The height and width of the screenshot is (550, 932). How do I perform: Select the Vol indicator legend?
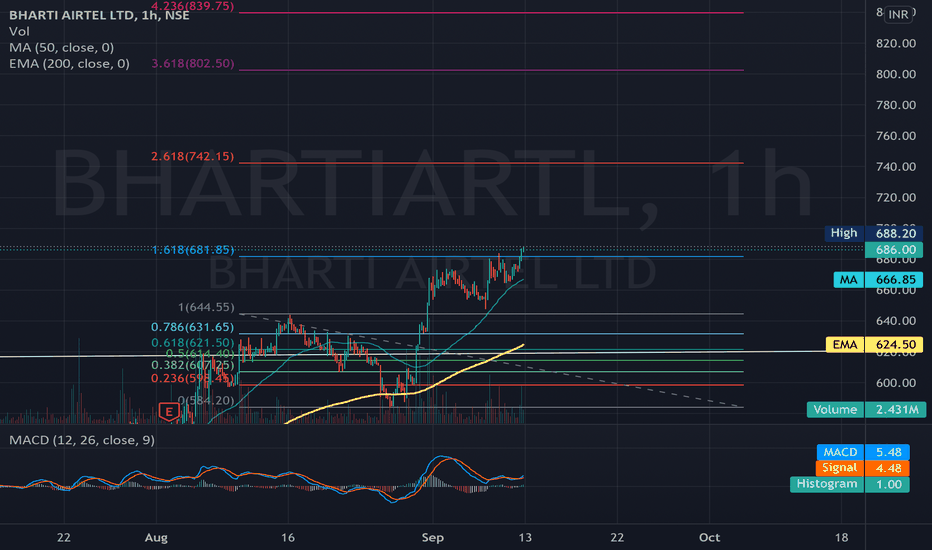point(19,32)
